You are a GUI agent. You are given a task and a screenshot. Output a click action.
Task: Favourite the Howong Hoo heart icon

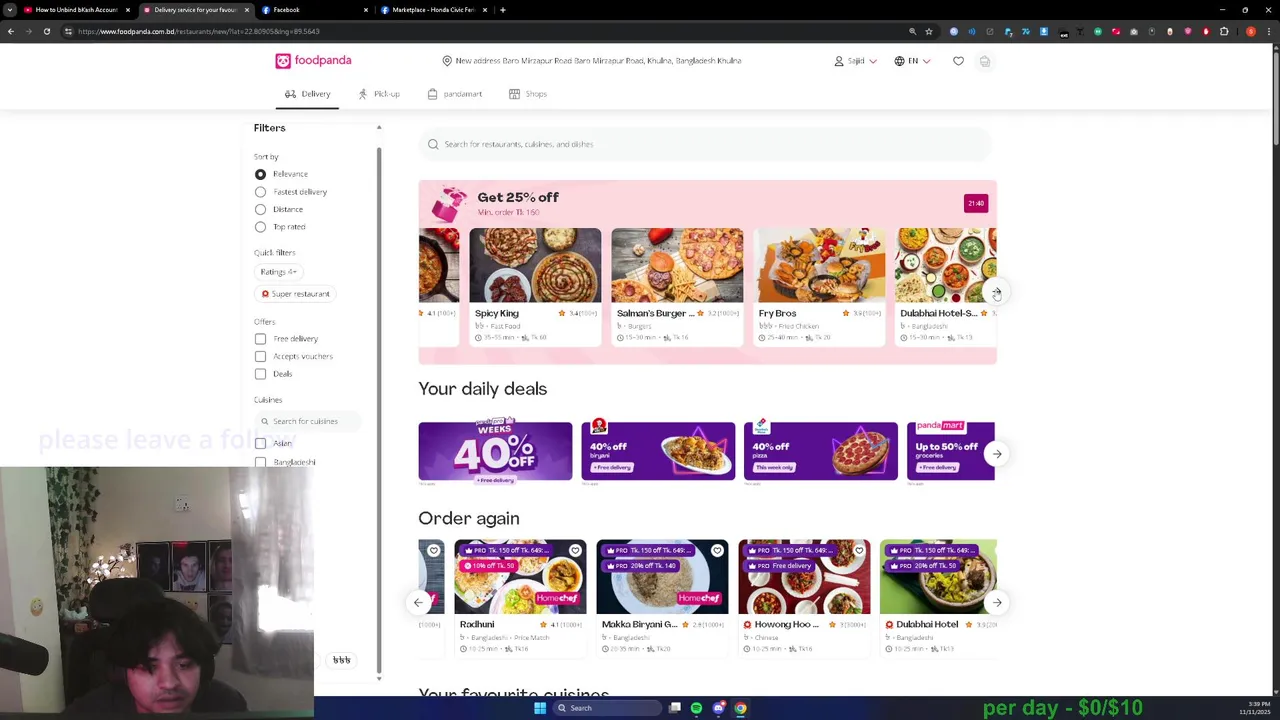[x=859, y=550]
